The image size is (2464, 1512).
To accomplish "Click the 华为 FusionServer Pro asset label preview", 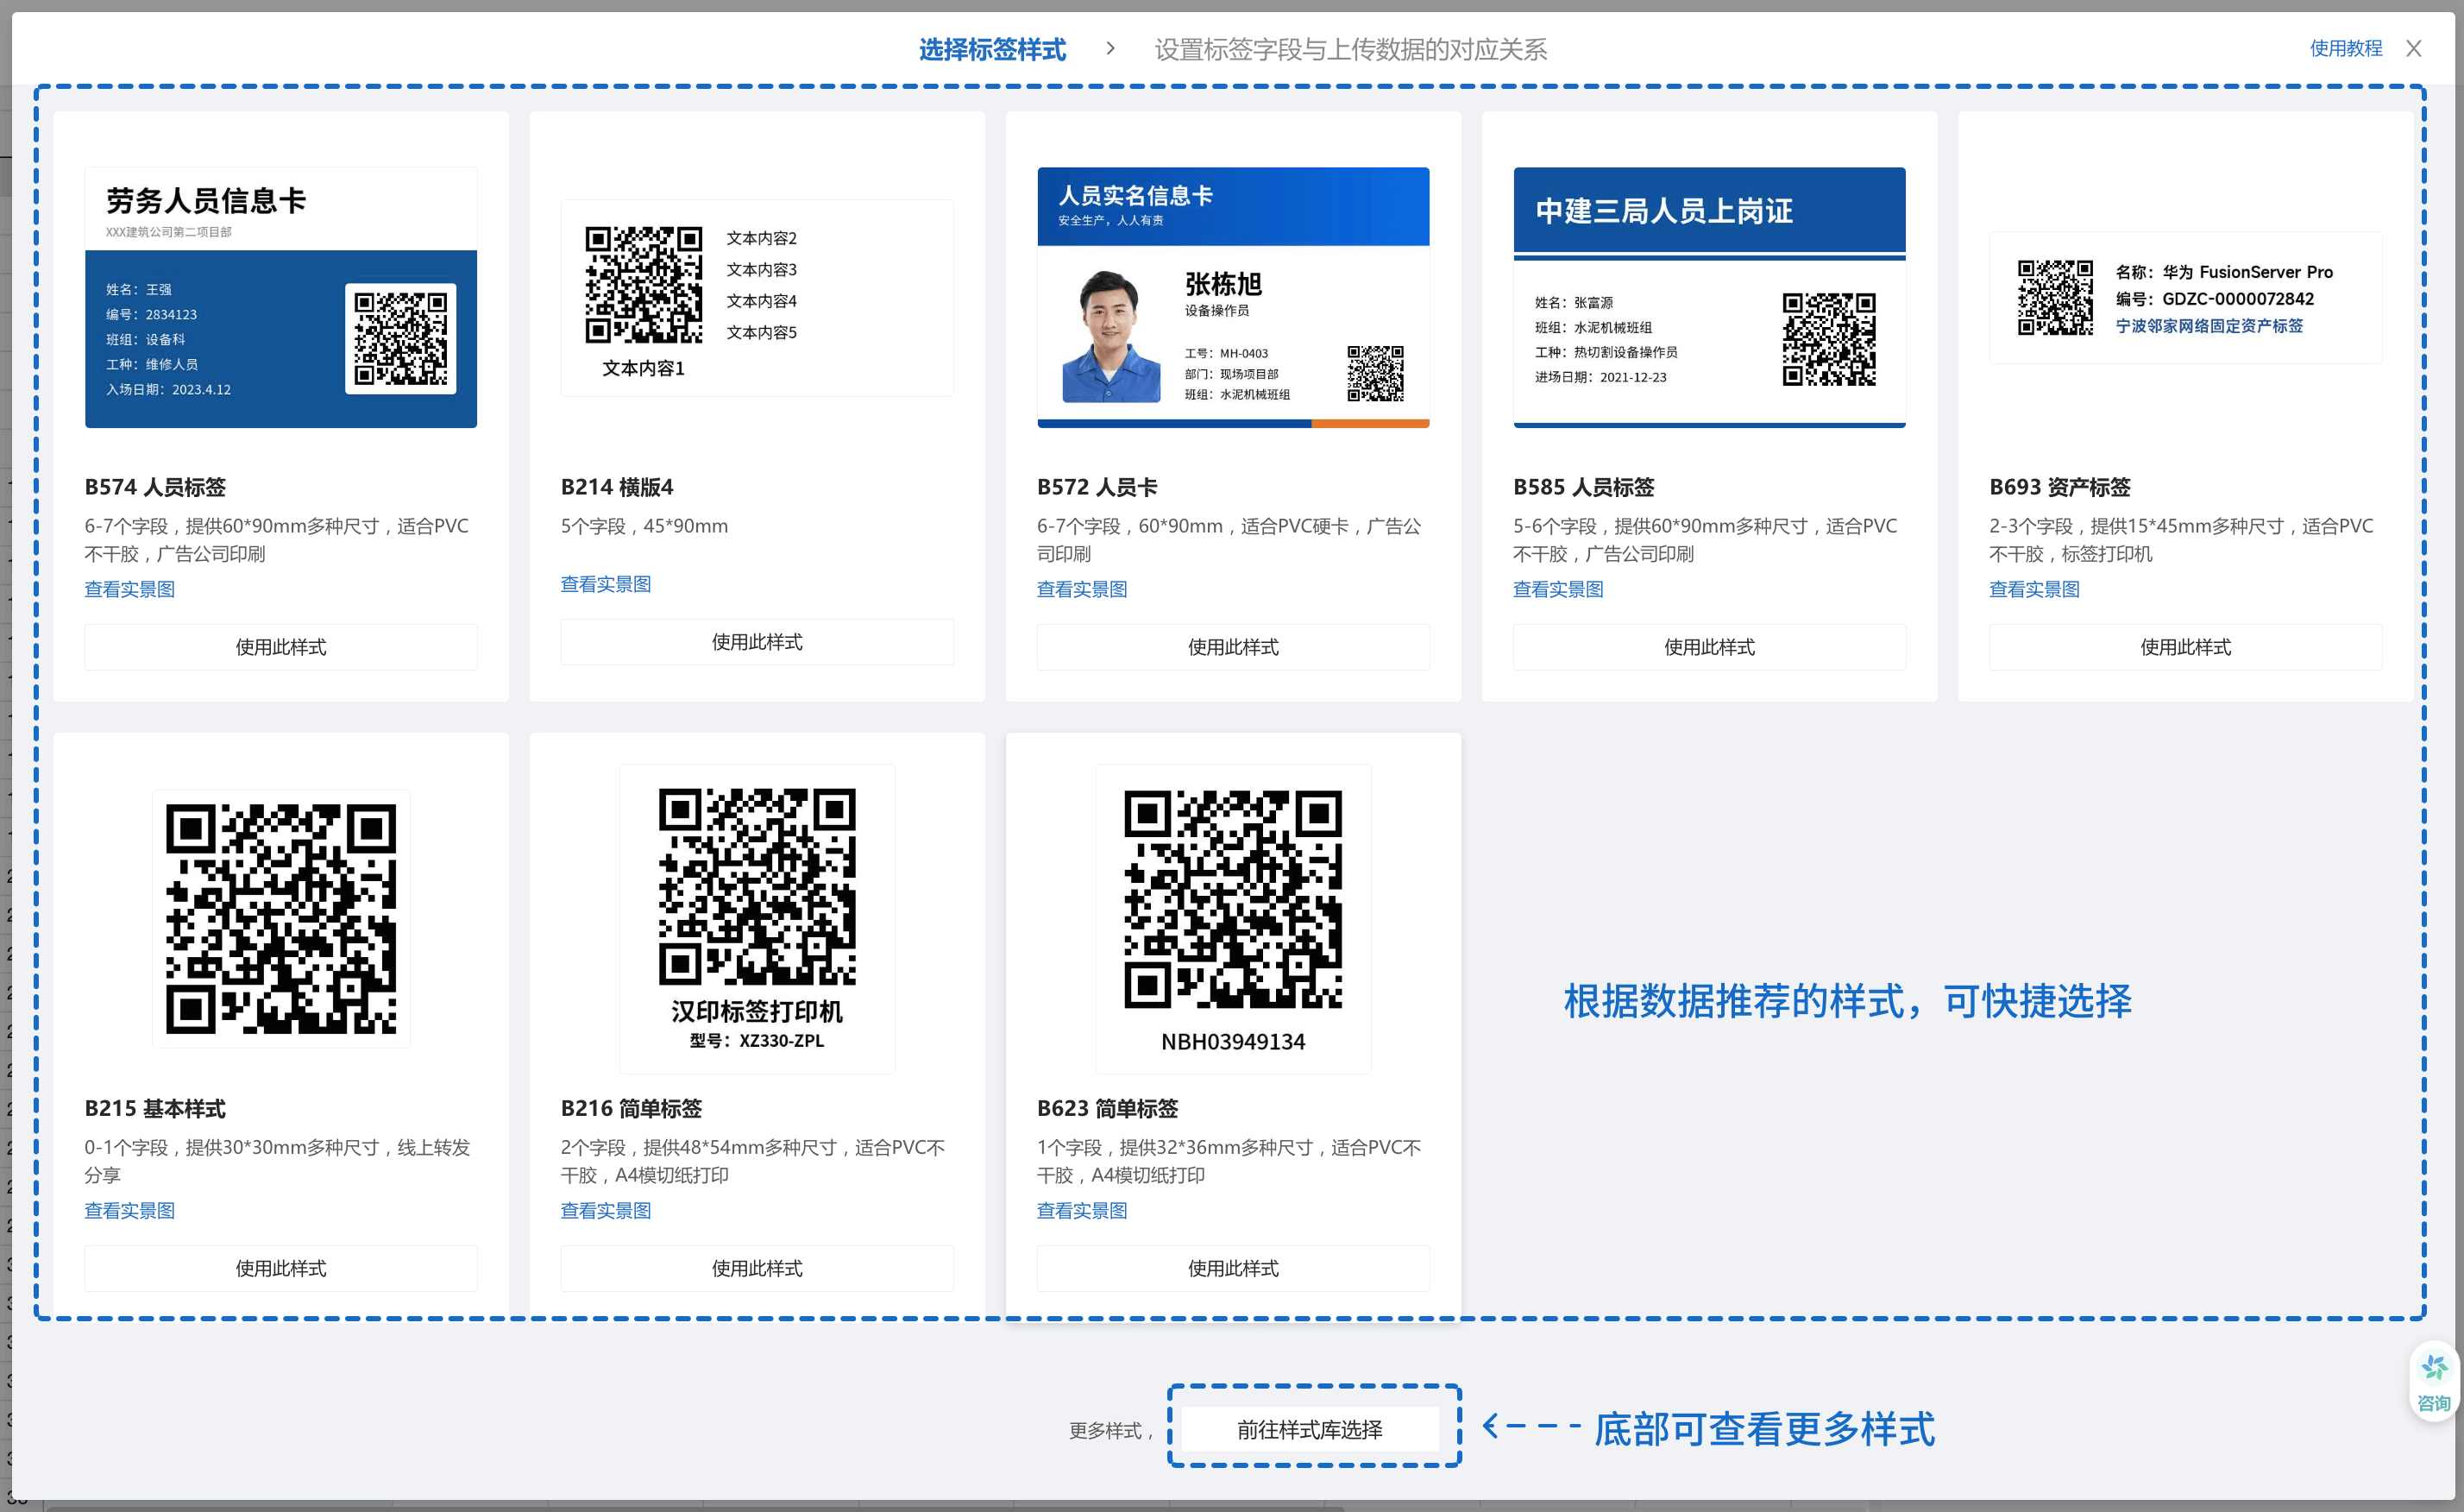I will pos(2185,297).
